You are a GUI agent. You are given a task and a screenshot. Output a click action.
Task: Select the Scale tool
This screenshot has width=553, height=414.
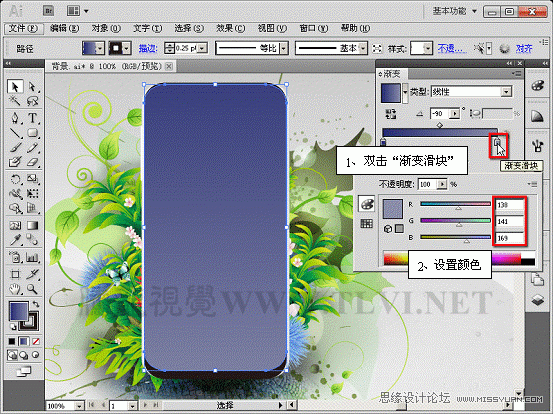32,179
